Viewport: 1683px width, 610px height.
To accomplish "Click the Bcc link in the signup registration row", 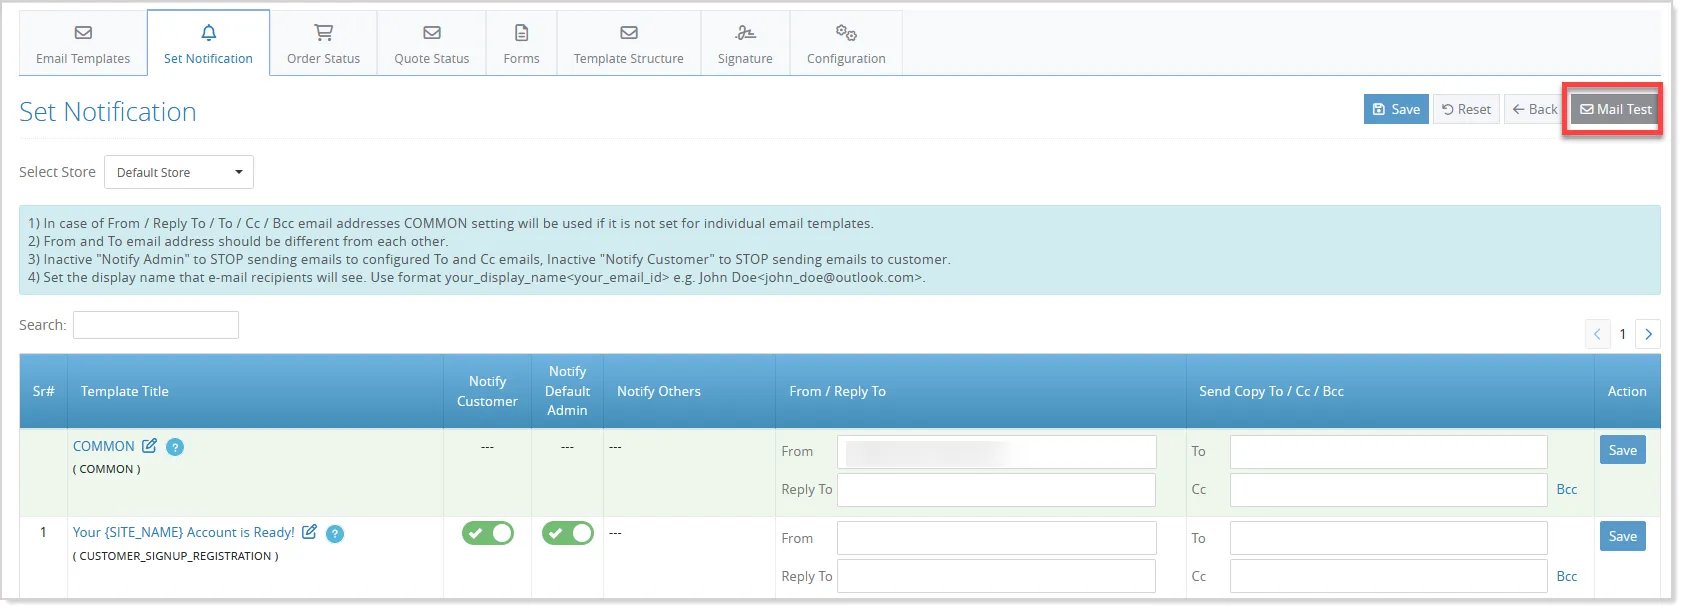I will pos(1567,576).
